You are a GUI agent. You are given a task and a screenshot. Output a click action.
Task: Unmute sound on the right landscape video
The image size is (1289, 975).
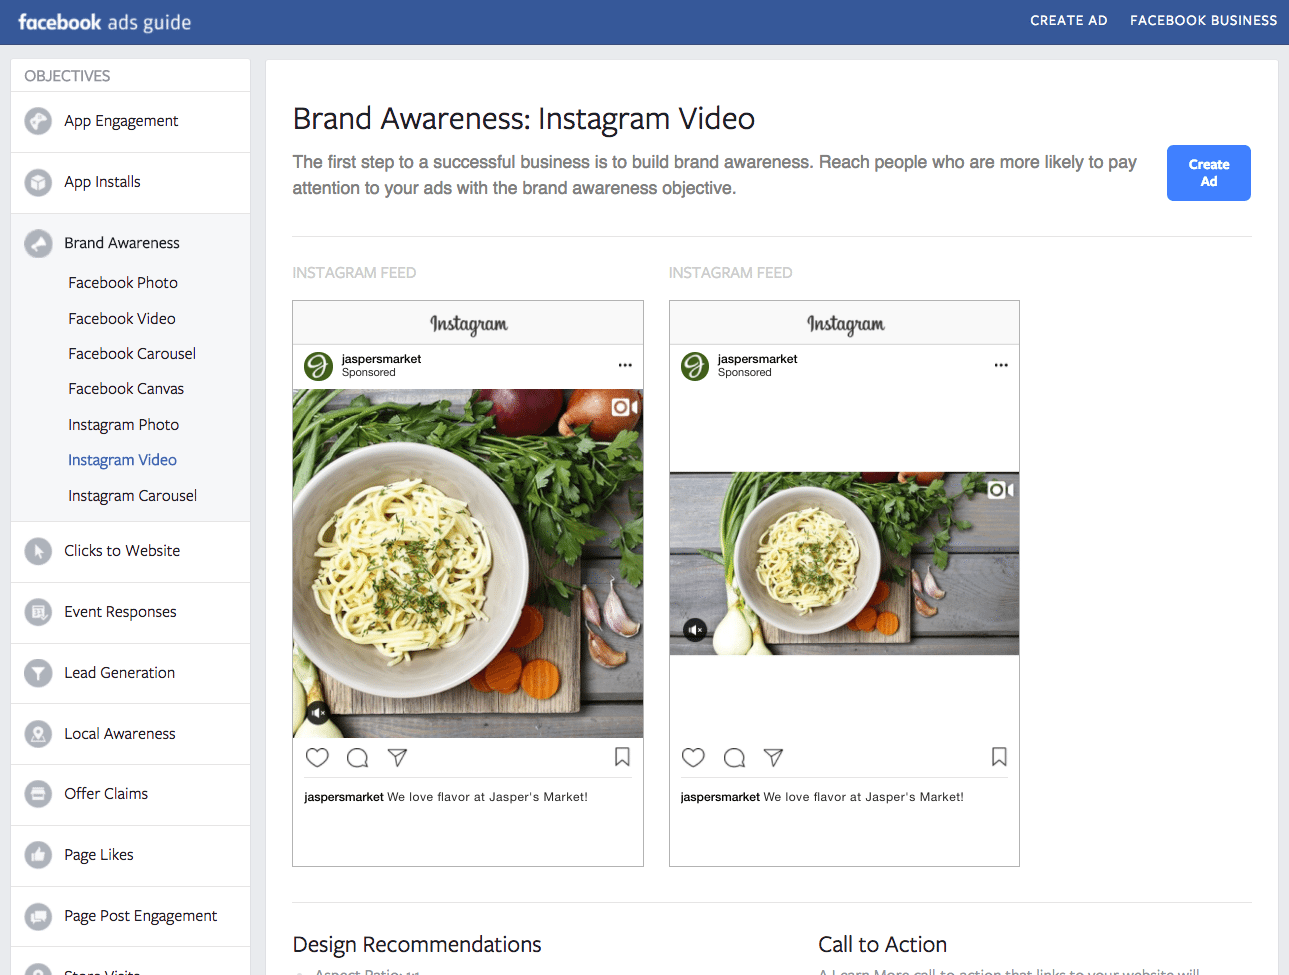[695, 630]
